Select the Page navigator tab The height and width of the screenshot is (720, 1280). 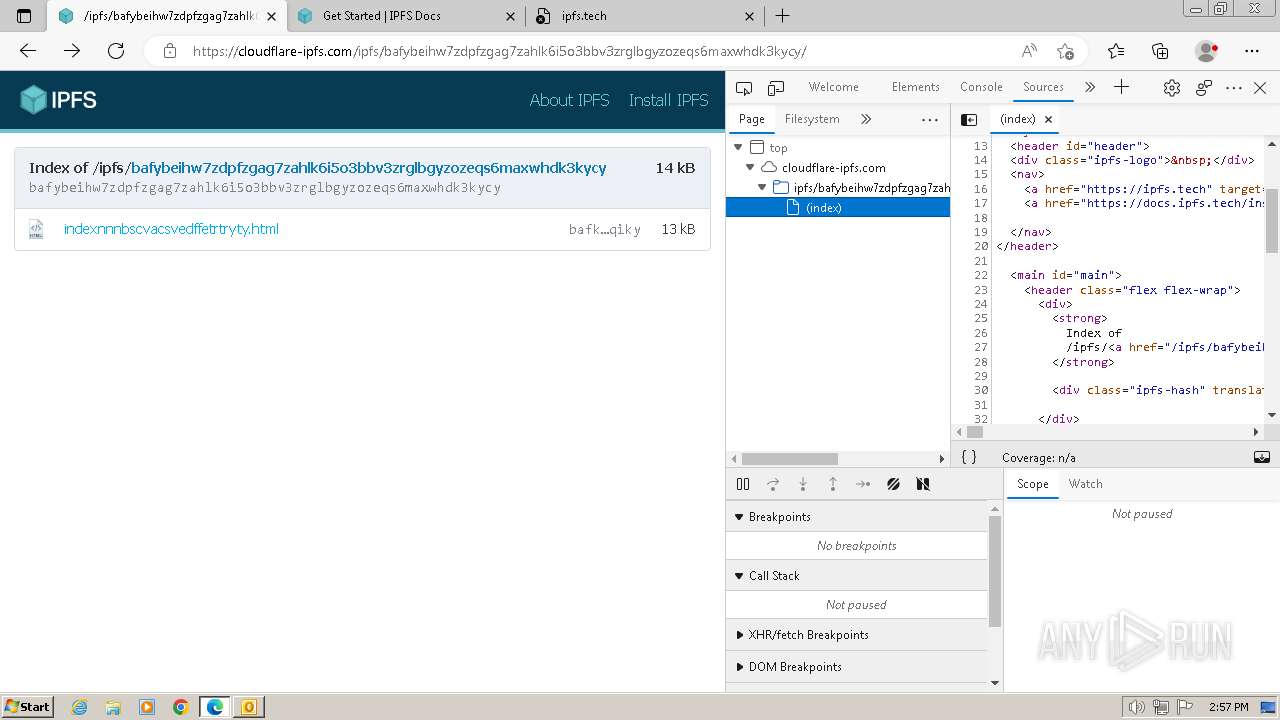(751, 119)
